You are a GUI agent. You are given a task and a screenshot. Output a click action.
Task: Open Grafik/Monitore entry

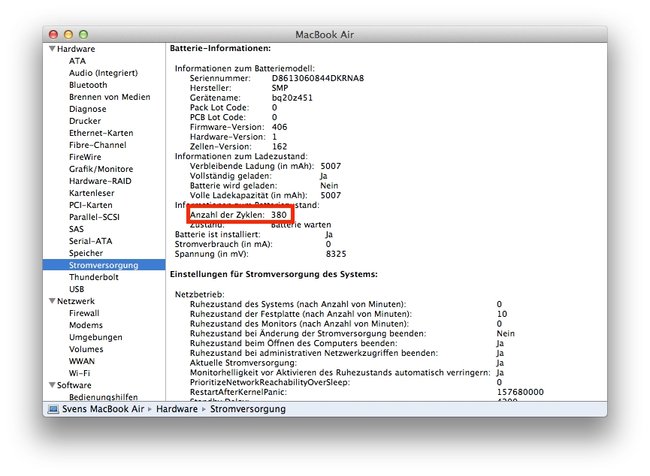point(101,169)
